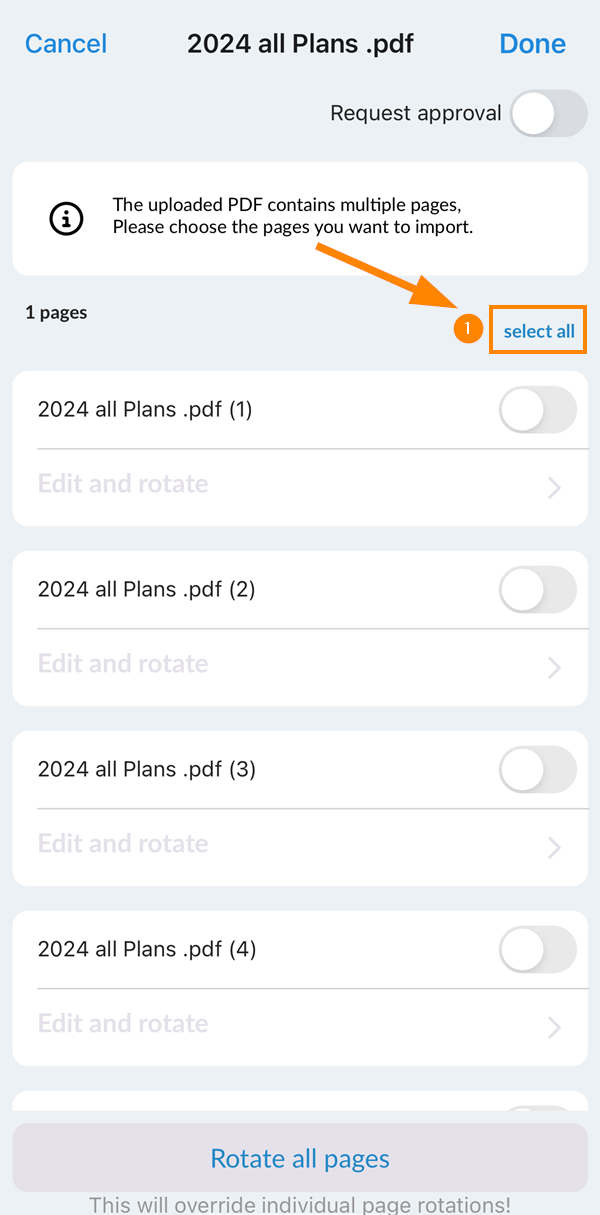Enable page 2024 all Plans .pdf (2)
The image size is (600, 1215).
(538, 590)
